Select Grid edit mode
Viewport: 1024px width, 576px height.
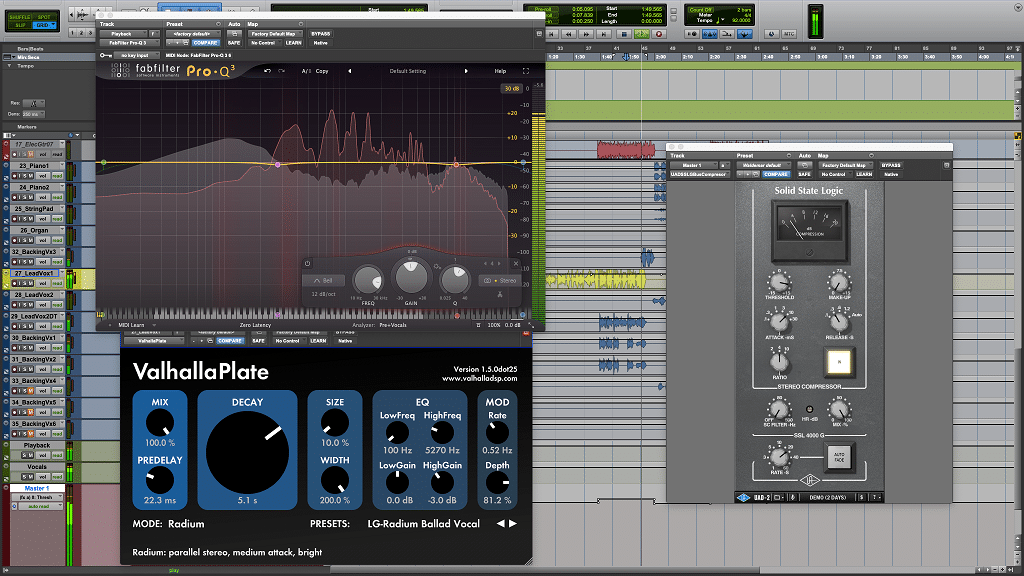(x=42, y=25)
